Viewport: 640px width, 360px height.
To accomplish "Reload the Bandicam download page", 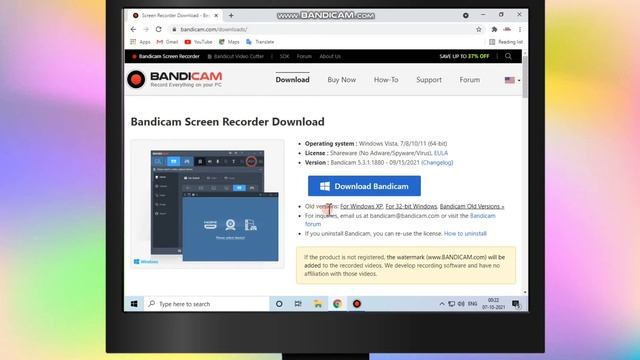I will [158, 29].
